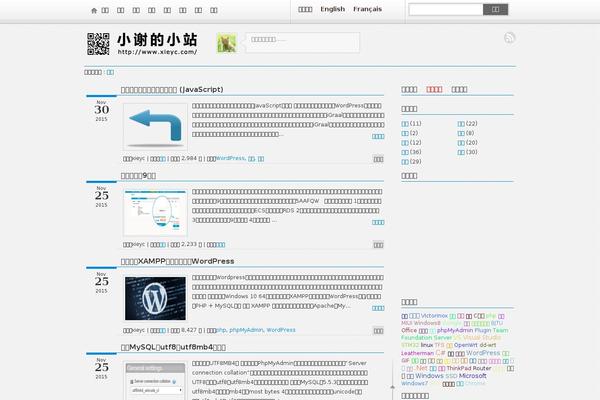Screen dimensions: 600x400
Task: Open the WordPress logo post thumbnail
Action: (155, 298)
